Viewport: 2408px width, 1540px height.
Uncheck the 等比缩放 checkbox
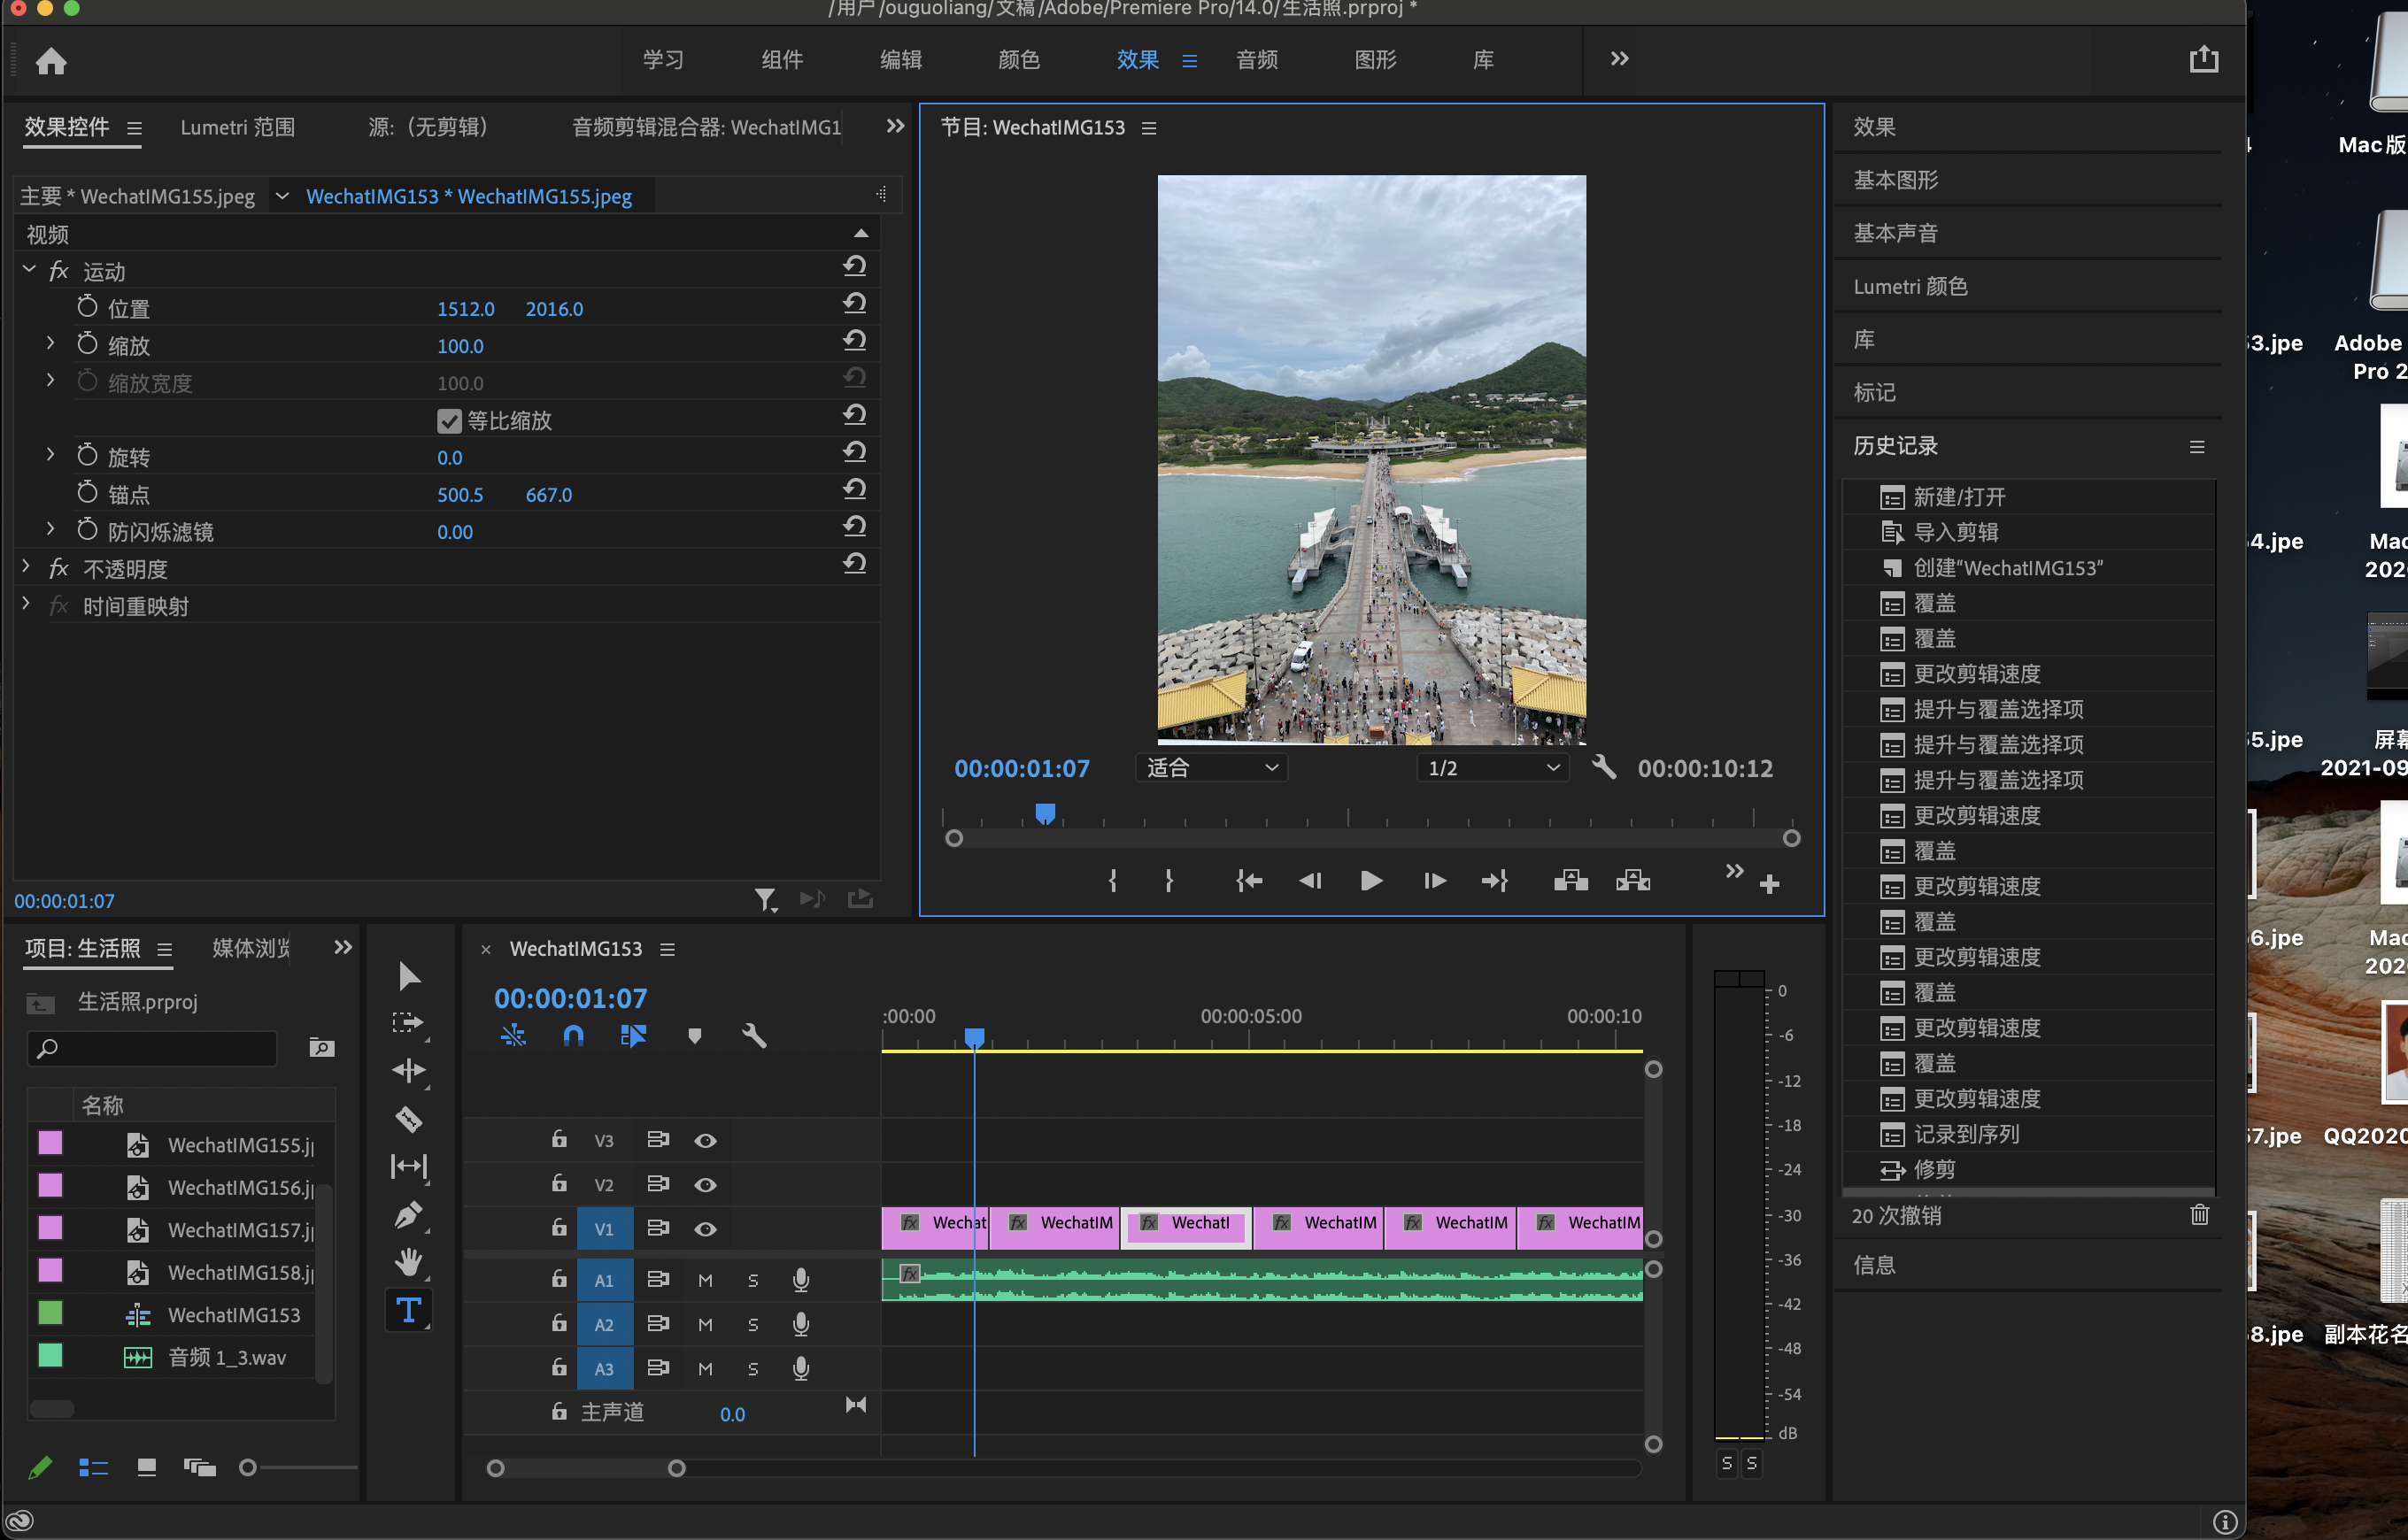tap(449, 421)
